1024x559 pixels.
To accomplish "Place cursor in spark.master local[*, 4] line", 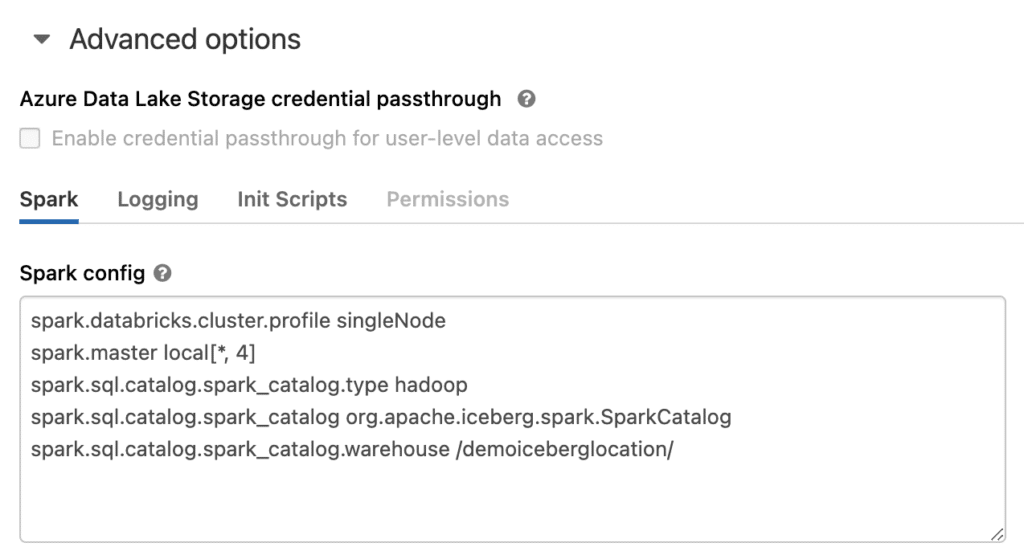I will (x=143, y=353).
